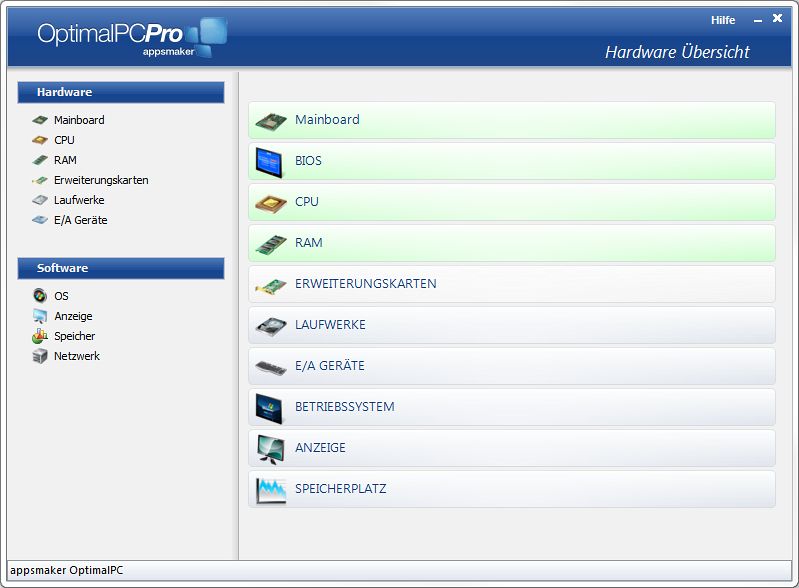Click the E/A Geräte icon in the sidebar
Viewport: 799px width, 588px height.
point(40,220)
